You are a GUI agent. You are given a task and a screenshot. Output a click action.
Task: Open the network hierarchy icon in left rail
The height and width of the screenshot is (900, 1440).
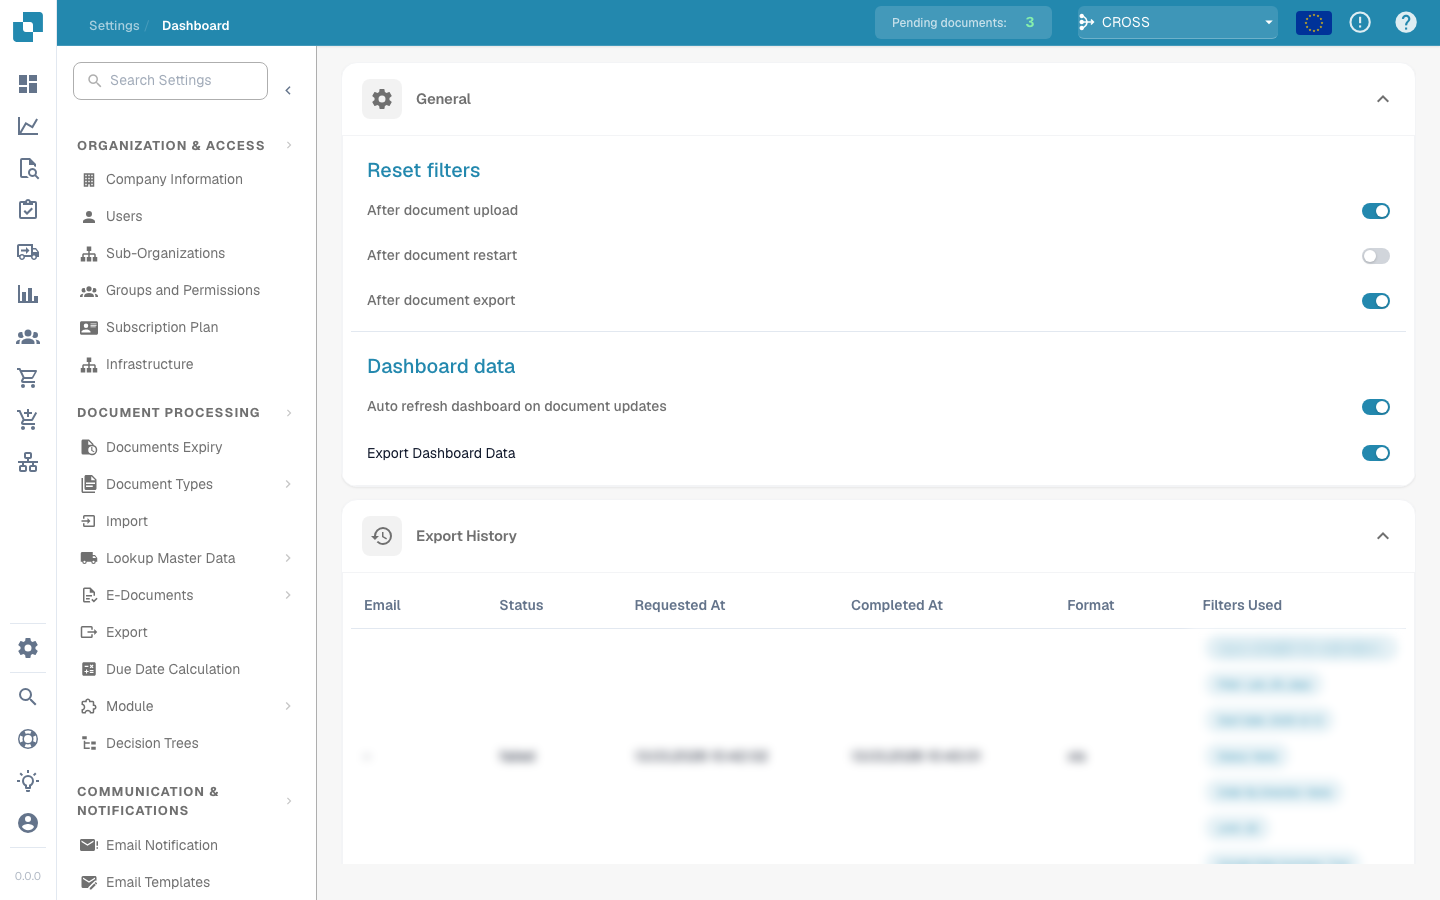(x=28, y=462)
